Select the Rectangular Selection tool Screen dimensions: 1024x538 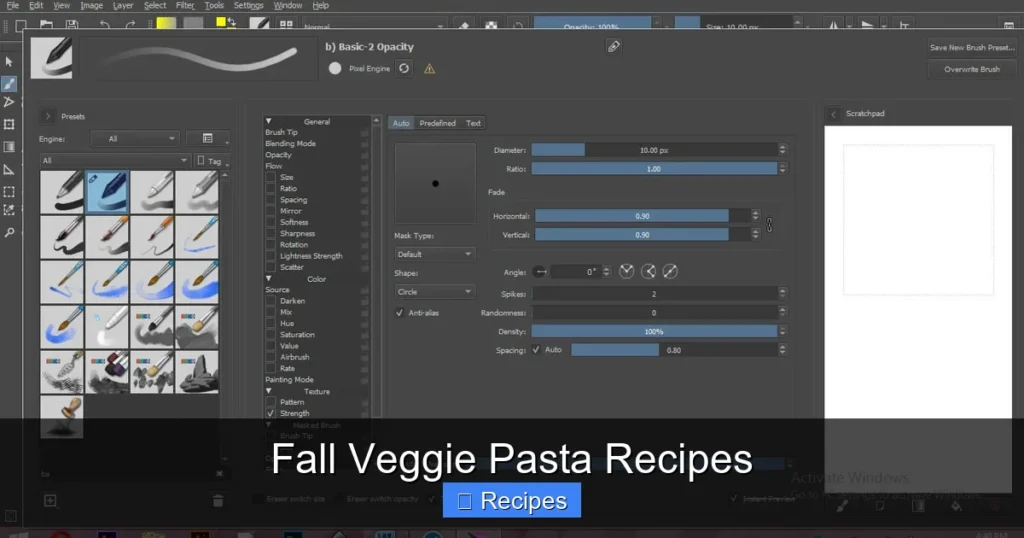pyautogui.click(x=9, y=192)
